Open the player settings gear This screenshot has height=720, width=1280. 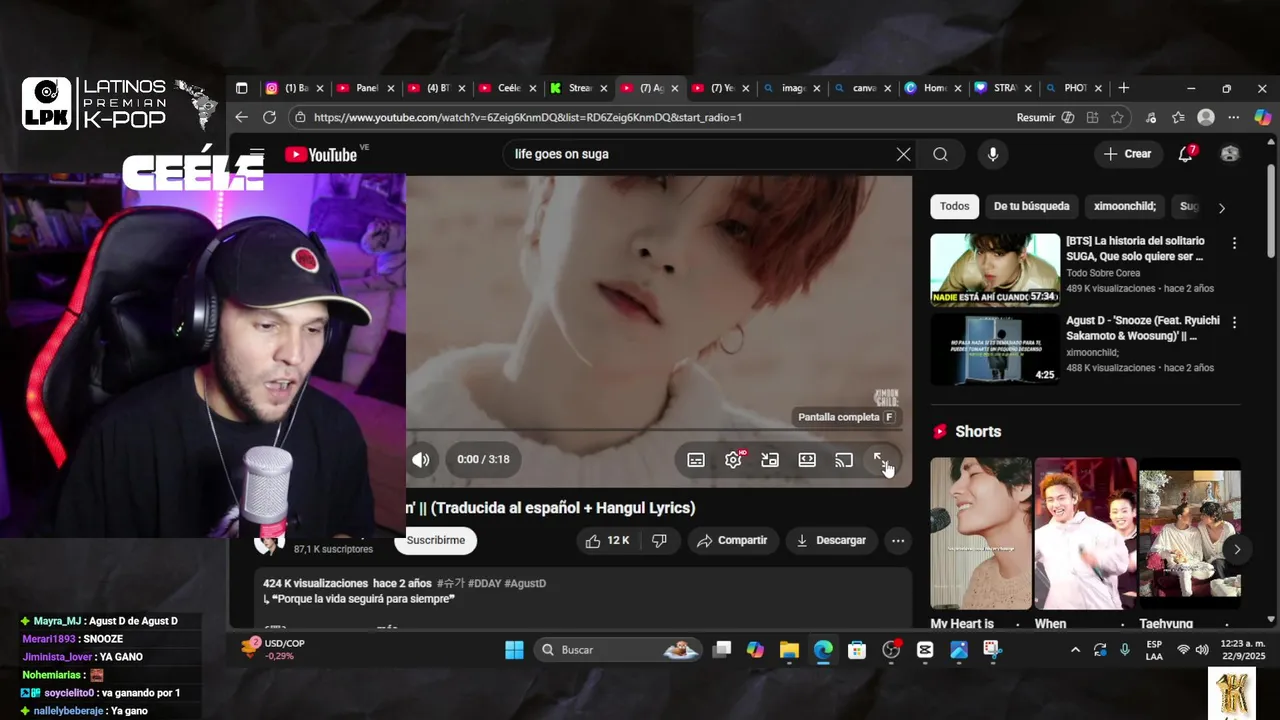(x=734, y=460)
